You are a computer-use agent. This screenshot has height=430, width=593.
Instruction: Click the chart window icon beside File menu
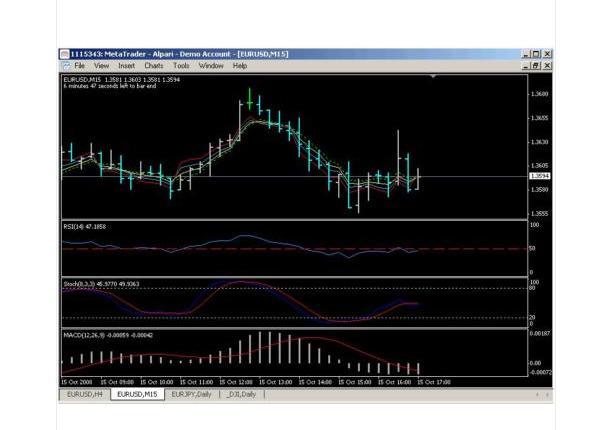[66, 66]
